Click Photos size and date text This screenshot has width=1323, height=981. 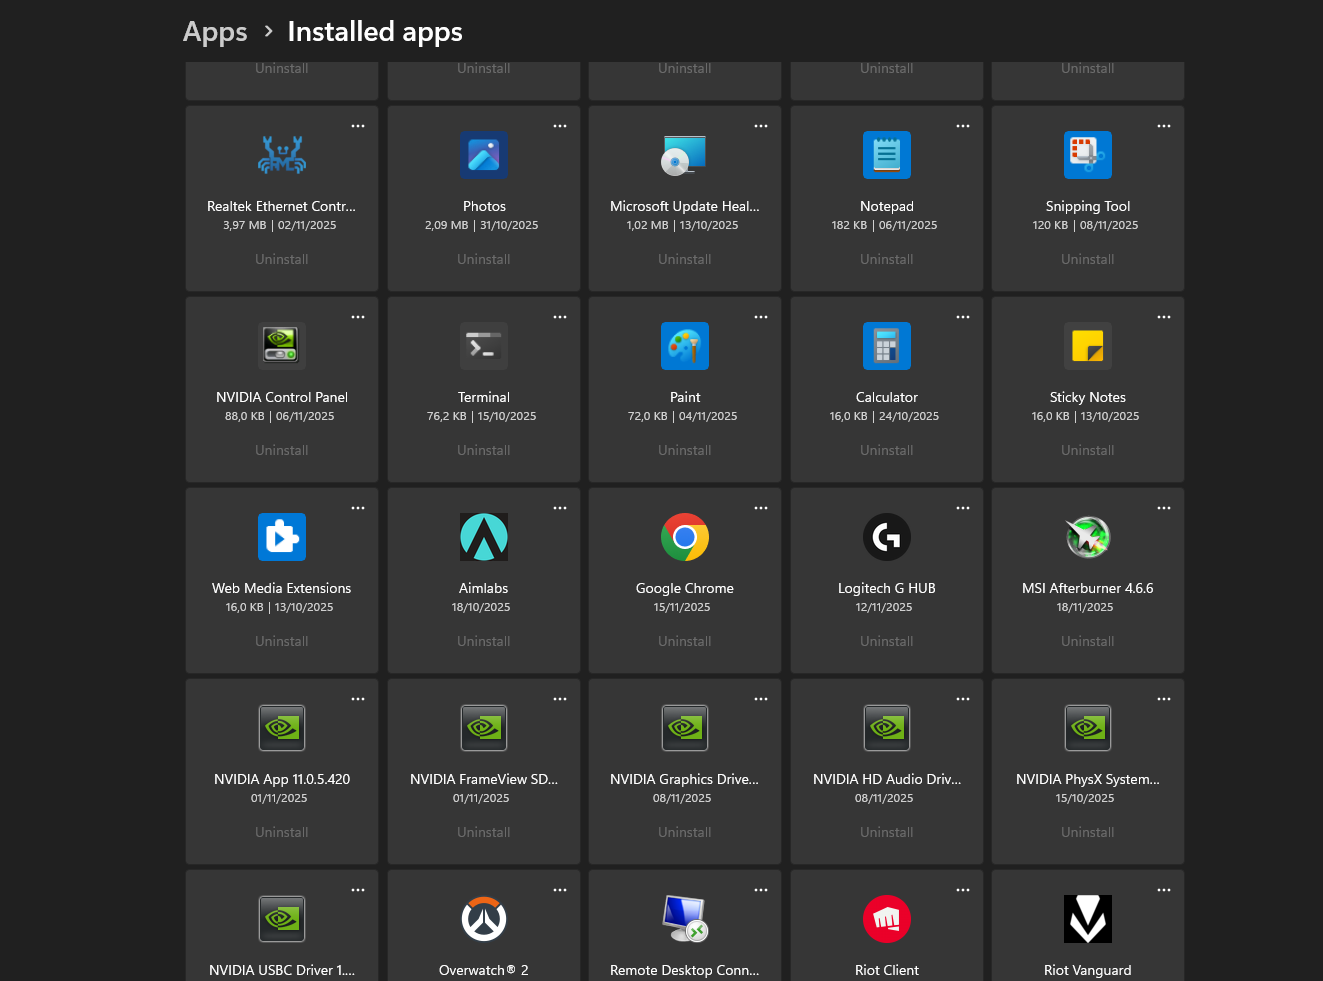pyautogui.click(x=482, y=225)
